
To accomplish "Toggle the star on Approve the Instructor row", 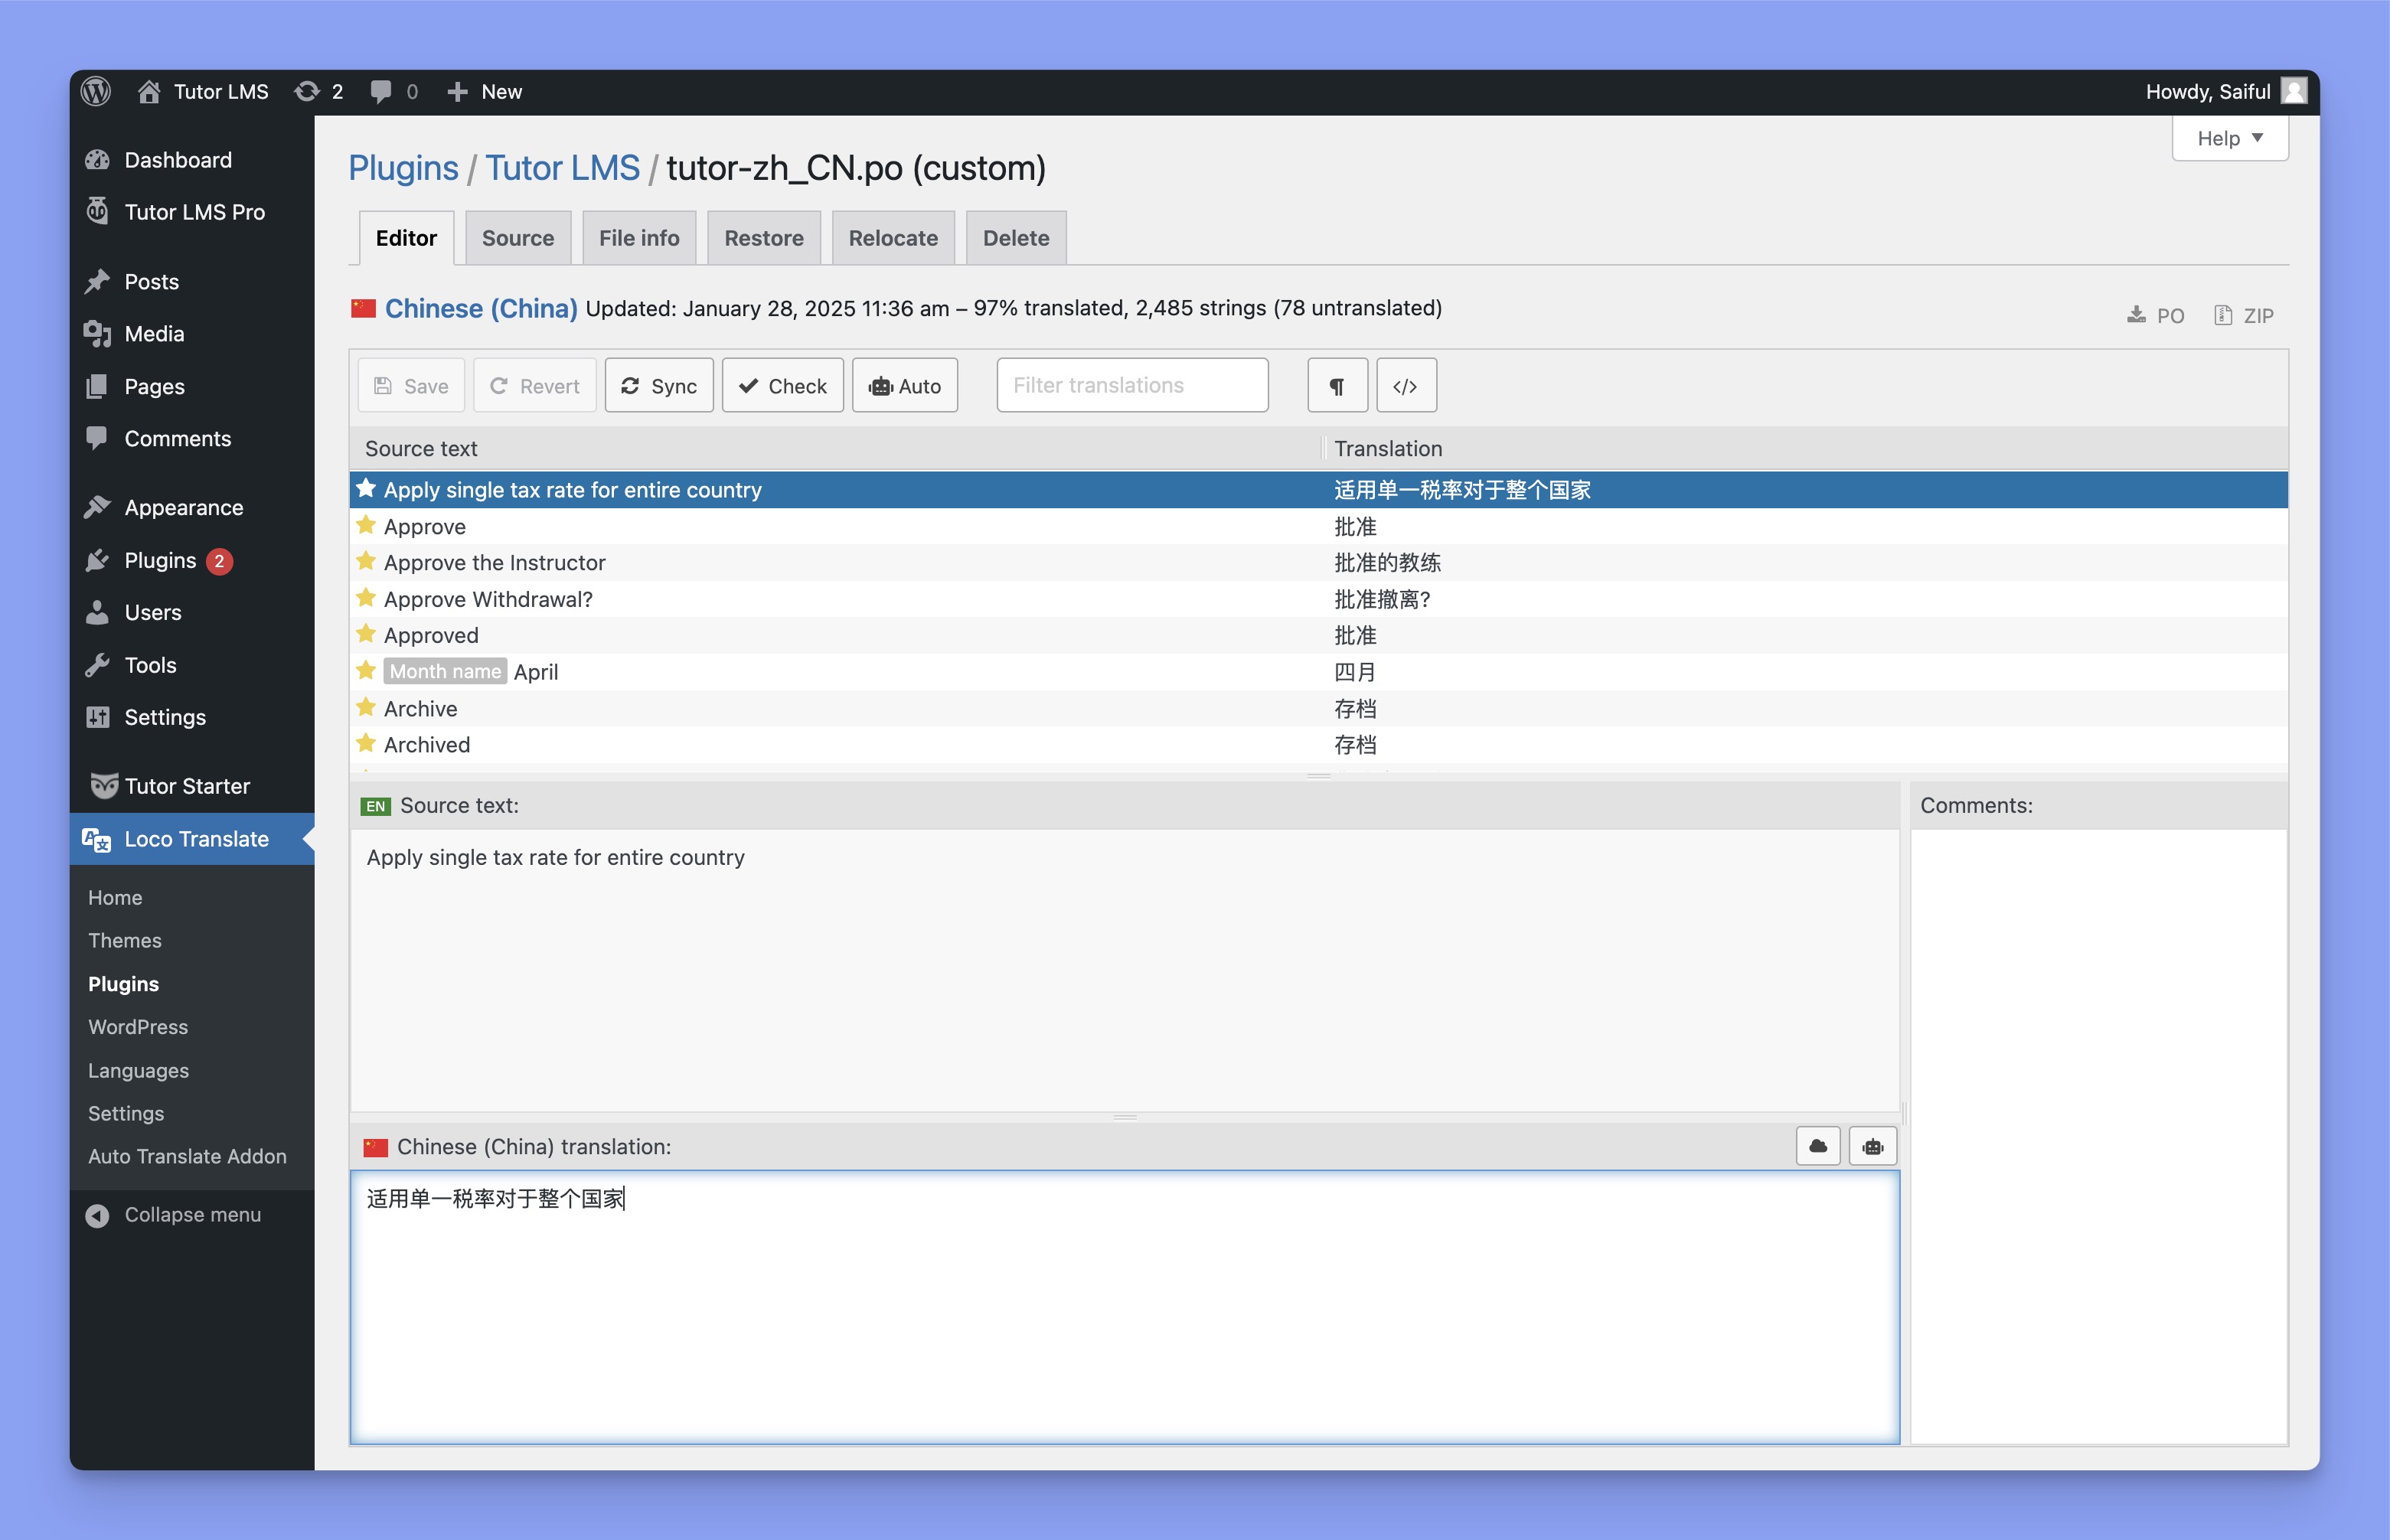I will pyautogui.click(x=366, y=561).
